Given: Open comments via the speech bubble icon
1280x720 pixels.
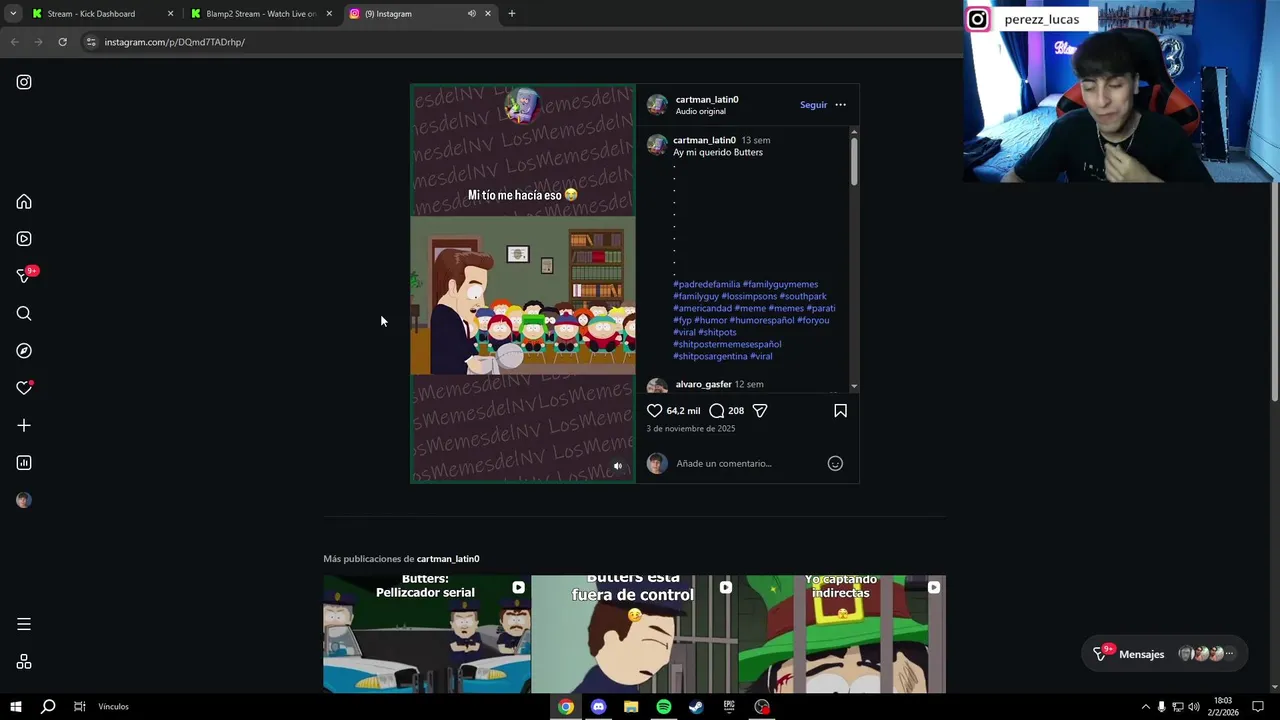Looking at the screenshot, I should click(716, 411).
